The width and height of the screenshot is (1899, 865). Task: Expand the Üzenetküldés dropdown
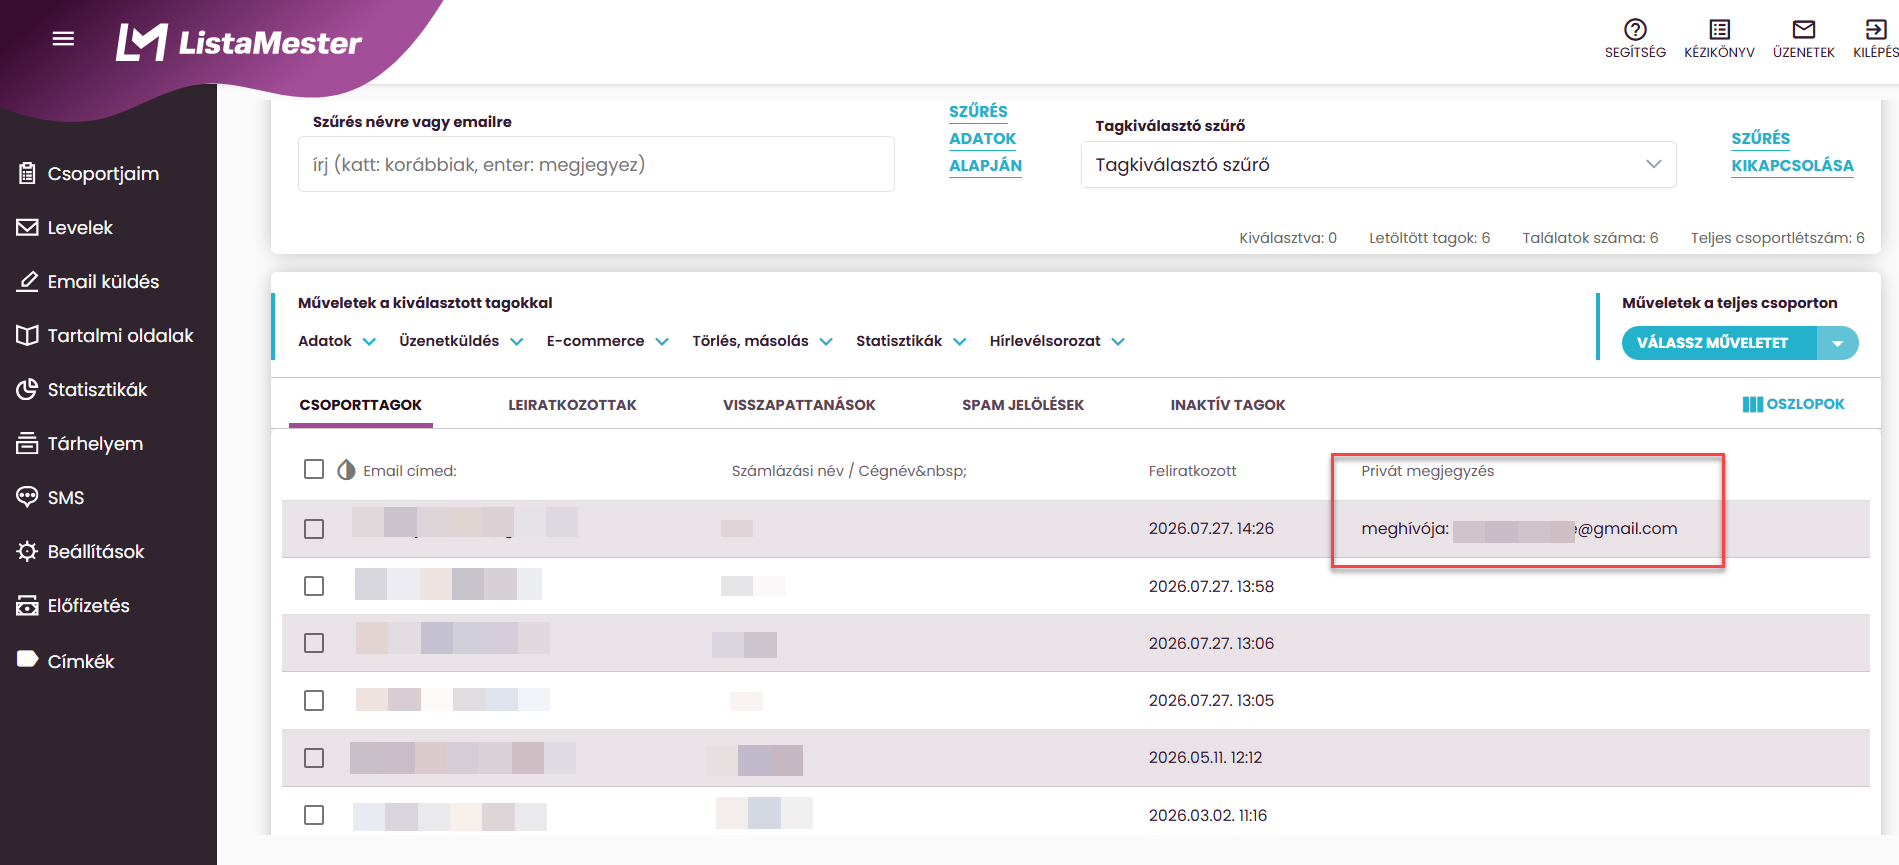(x=461, y=341)
